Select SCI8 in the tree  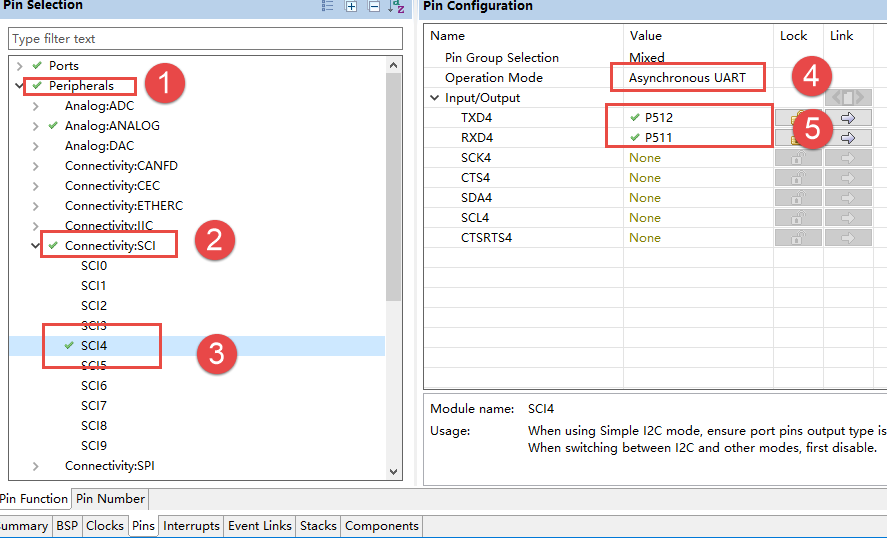94,426
